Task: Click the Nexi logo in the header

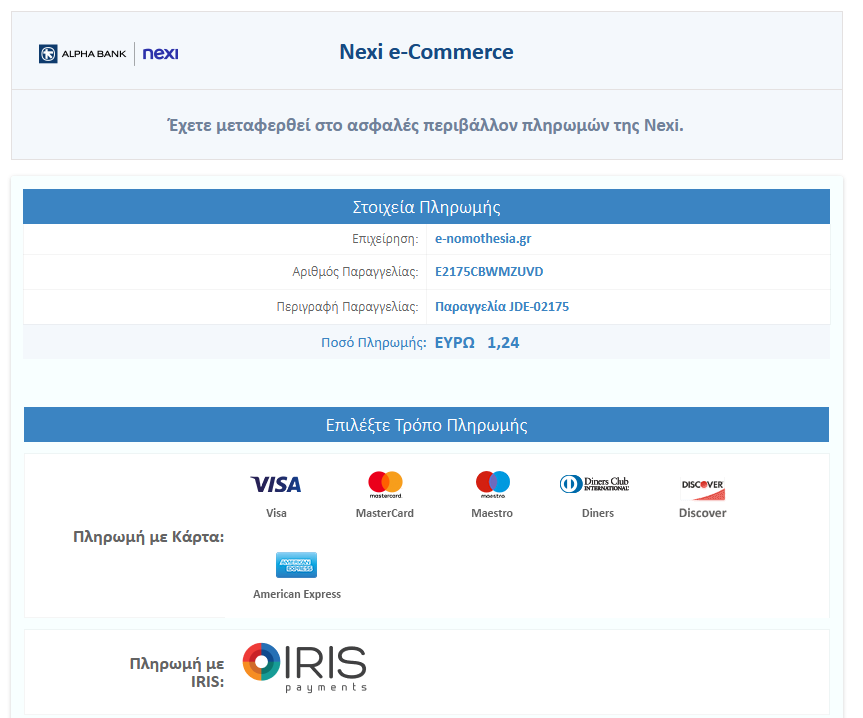Action: pyautogui.click(x=160, y=54)
